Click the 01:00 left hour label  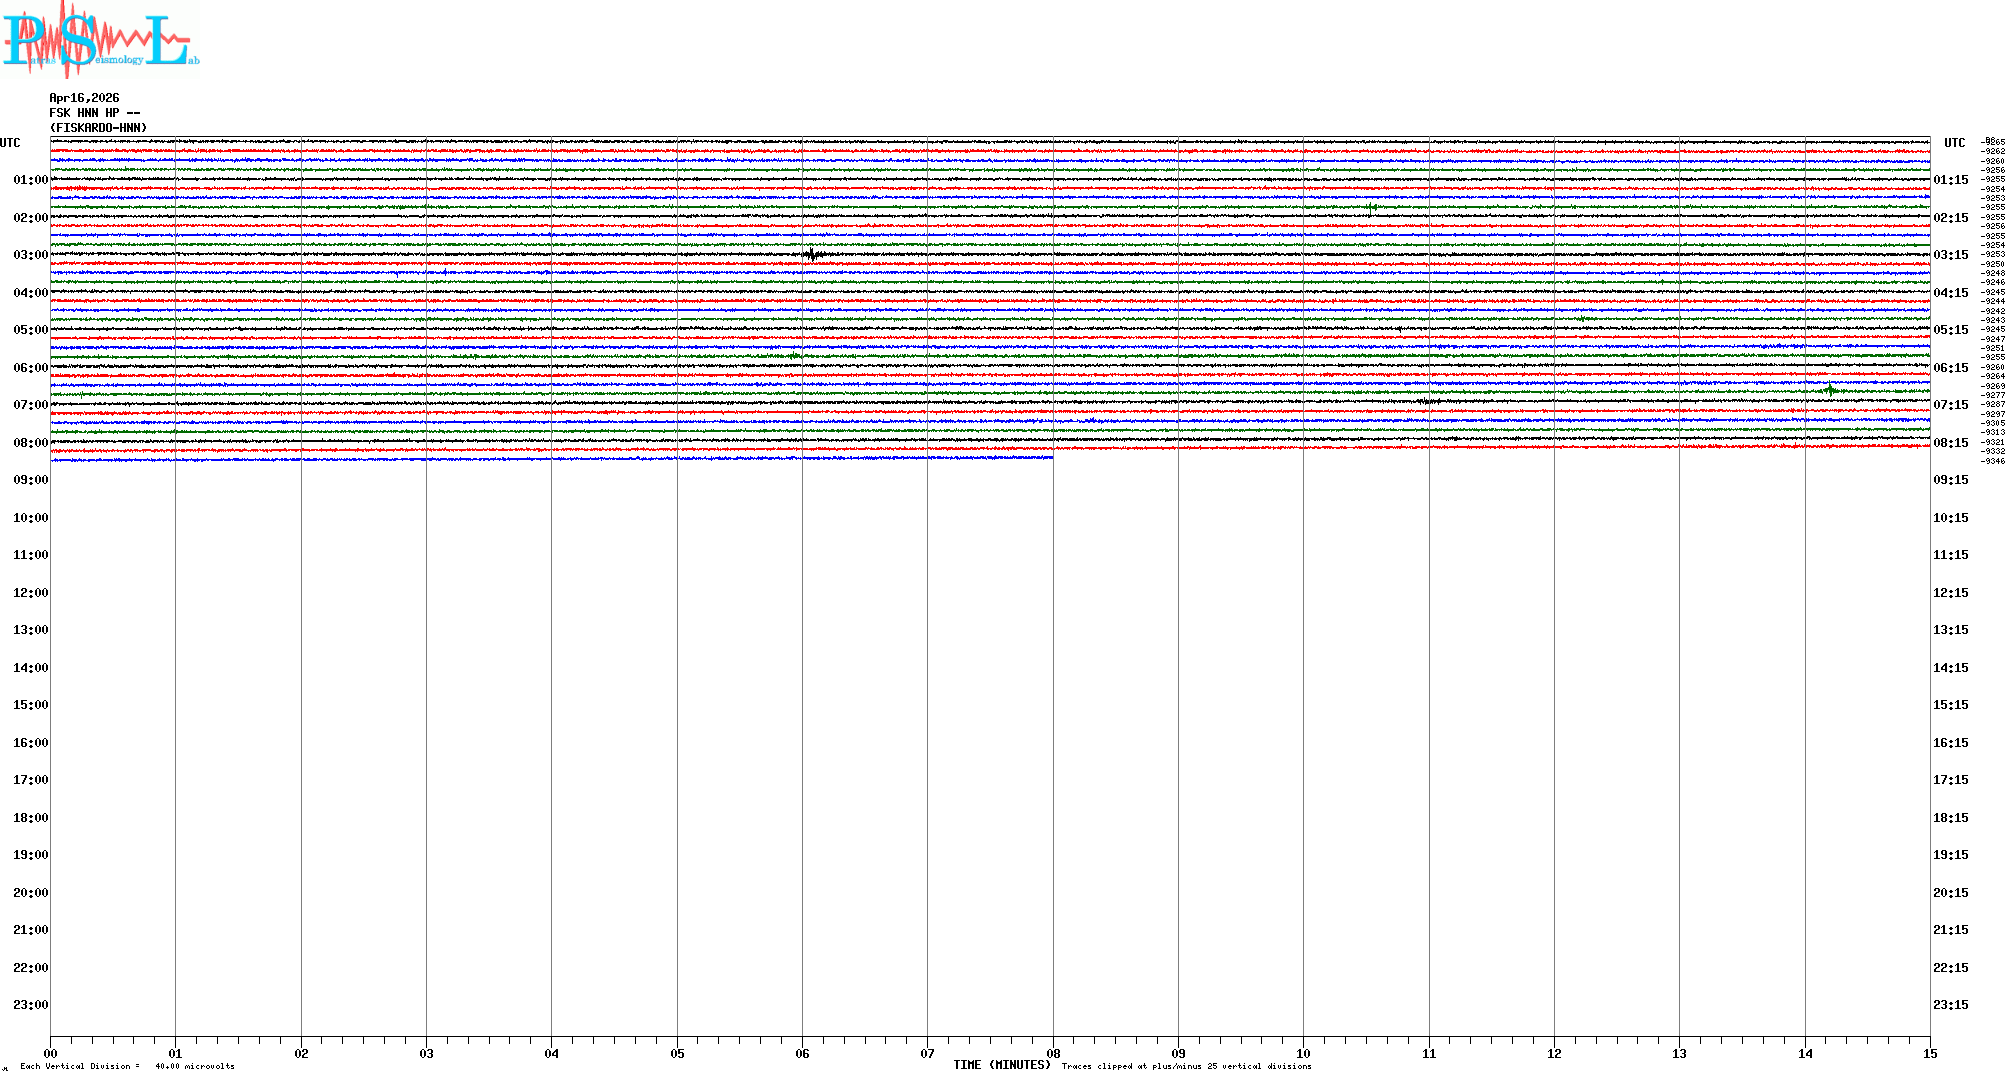(x=30, y=180)
